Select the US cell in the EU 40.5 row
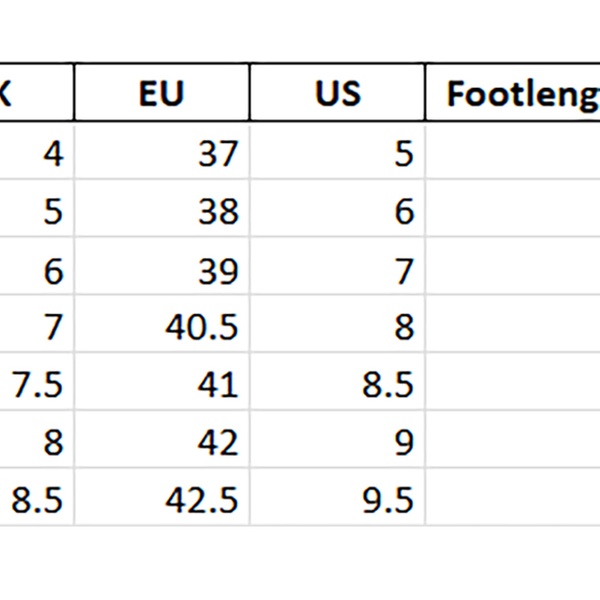The height and width of the screenshot is (600, 600). [337, 326]
